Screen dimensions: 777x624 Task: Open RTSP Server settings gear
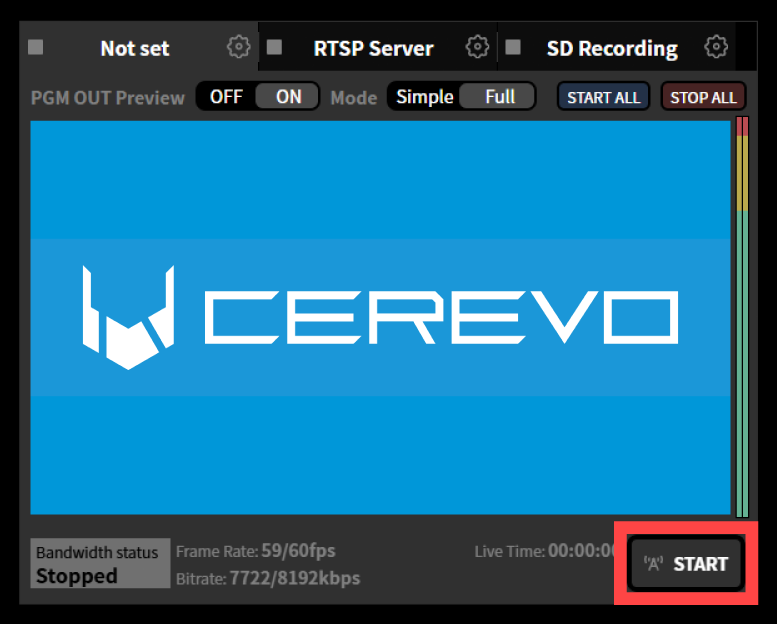coord(478,47)
